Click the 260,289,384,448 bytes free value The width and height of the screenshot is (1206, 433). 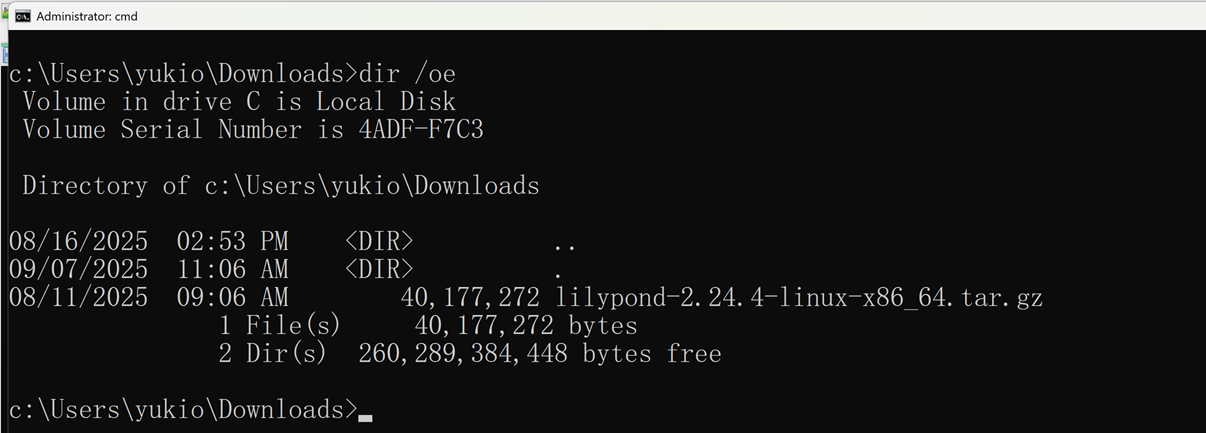pos(540,353)
